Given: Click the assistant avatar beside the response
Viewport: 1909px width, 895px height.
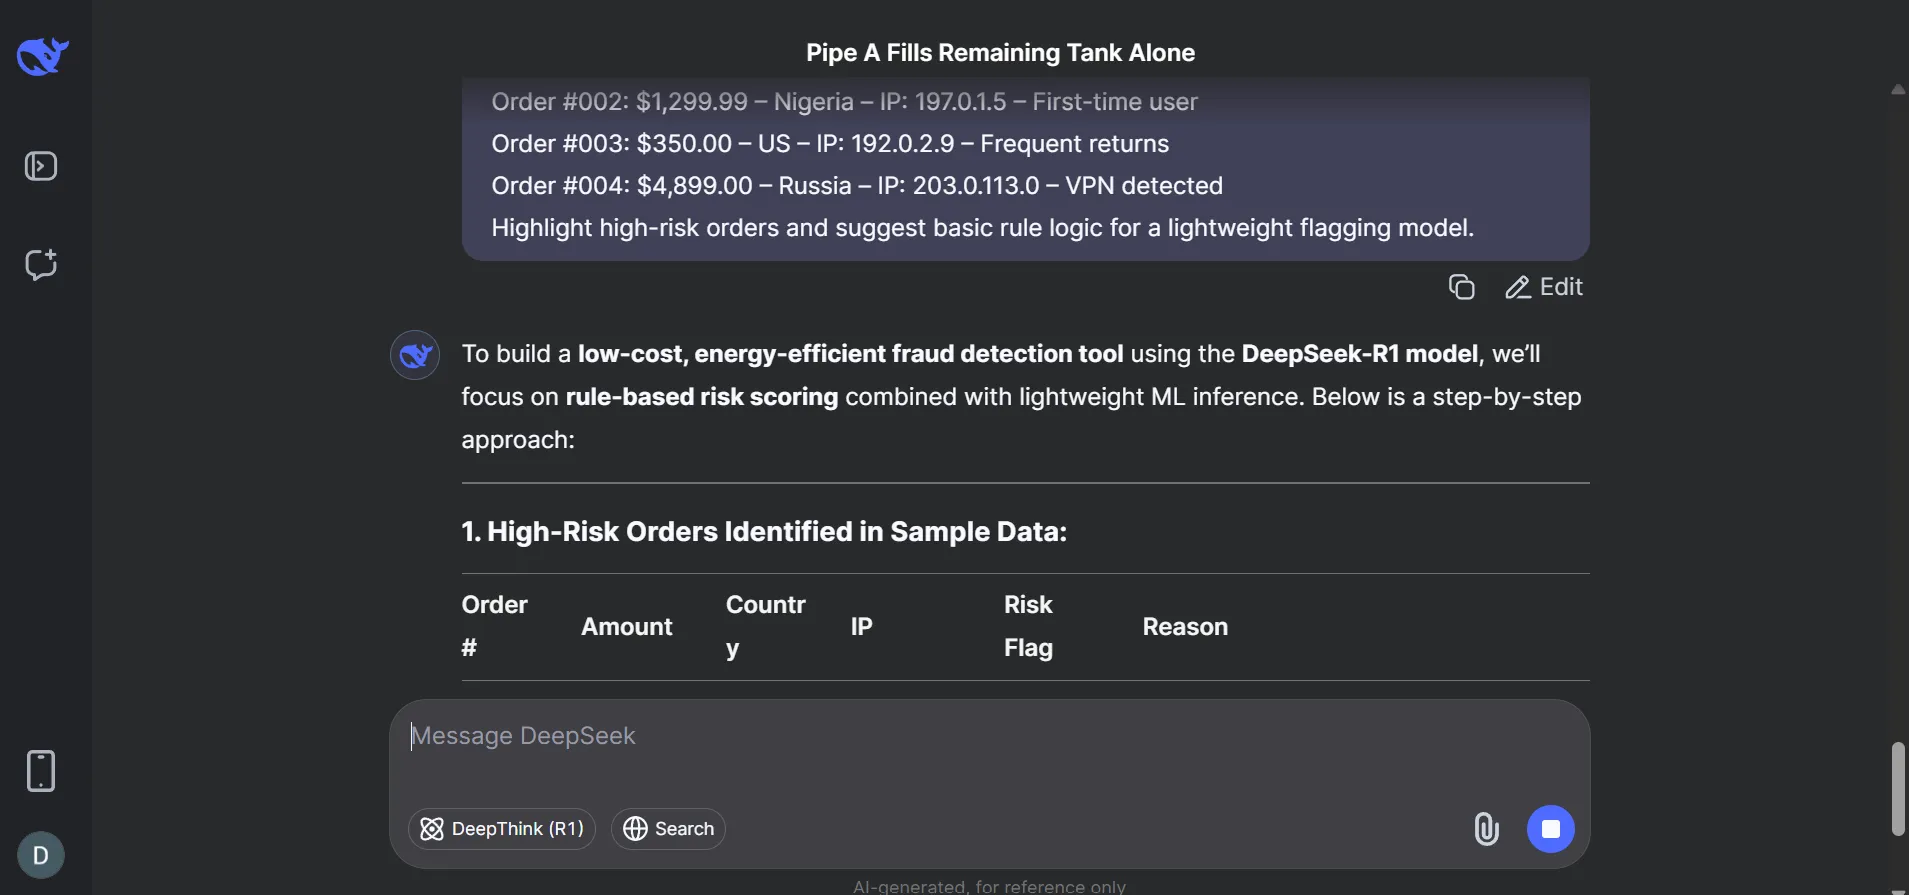Looking at the screenshot, I should [415, 355].
